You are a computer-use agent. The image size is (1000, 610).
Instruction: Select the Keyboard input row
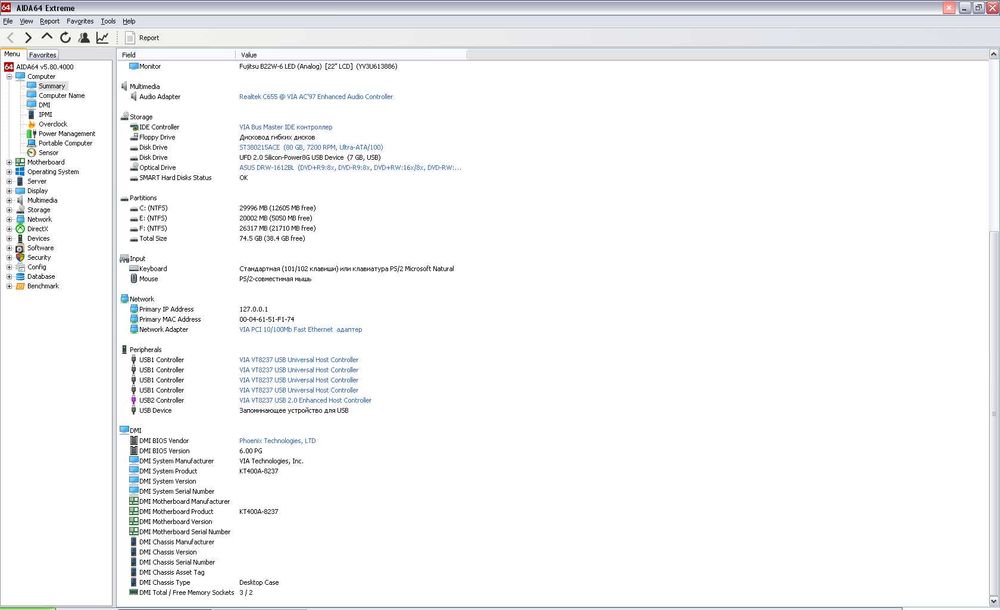[x=292, y=269]
